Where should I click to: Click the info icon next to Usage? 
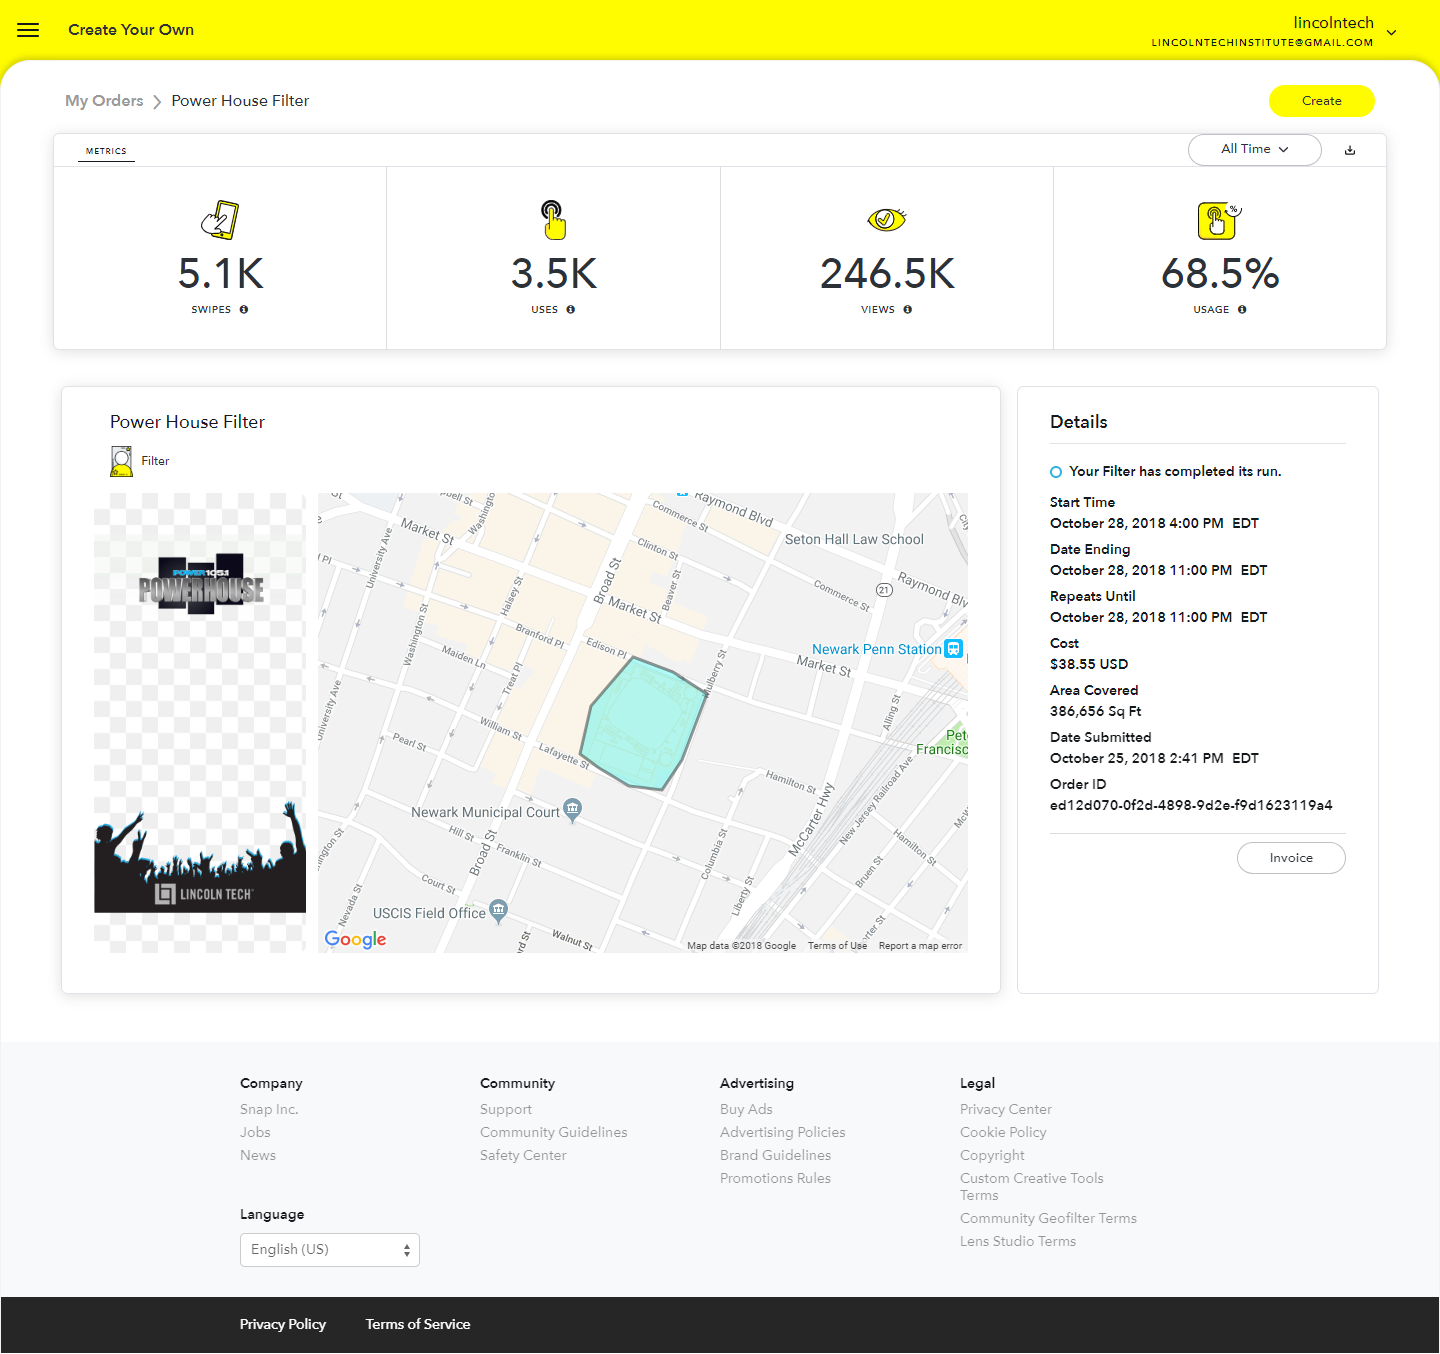tap(1242, 310)
